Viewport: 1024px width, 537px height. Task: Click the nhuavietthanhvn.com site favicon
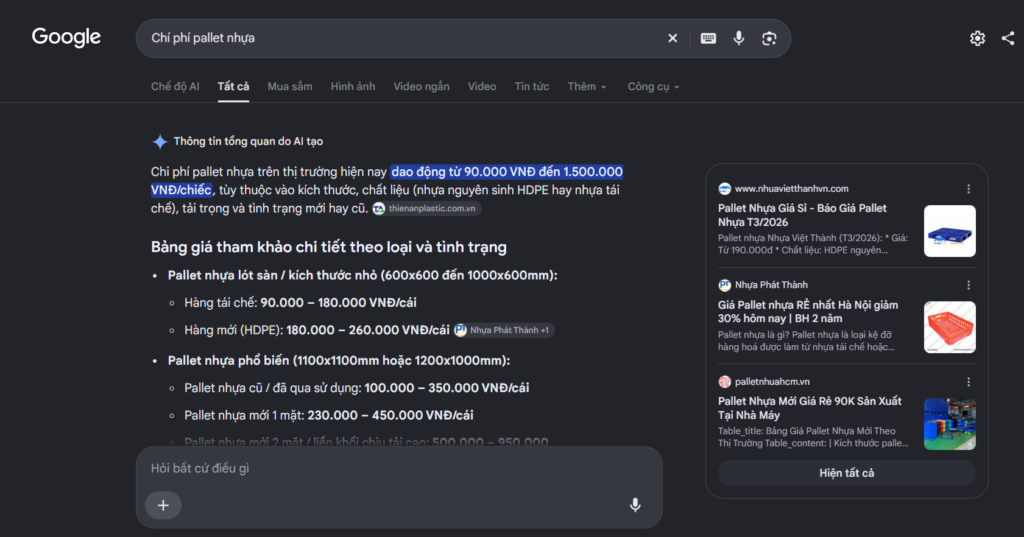pos(724,189)
